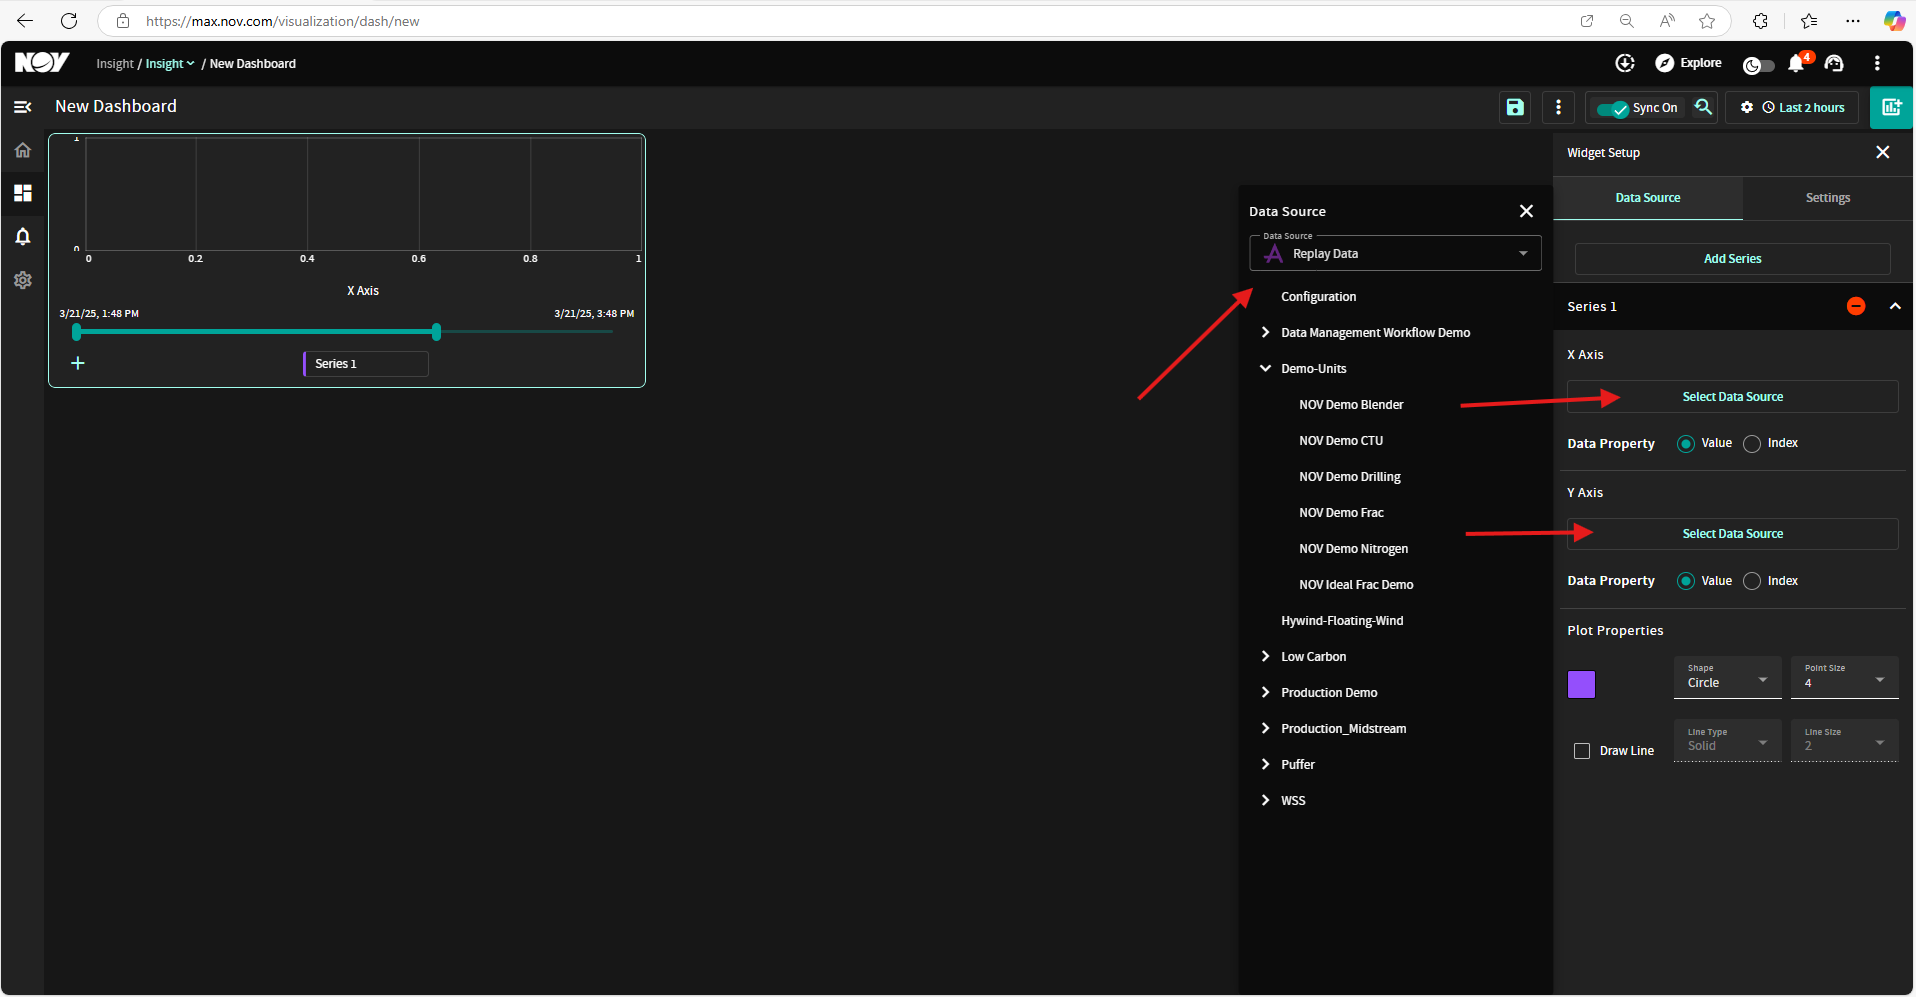Save the dashboard with the floppy icon
The height and width of the screenshot is (997, 1916).
point(1515,107)
